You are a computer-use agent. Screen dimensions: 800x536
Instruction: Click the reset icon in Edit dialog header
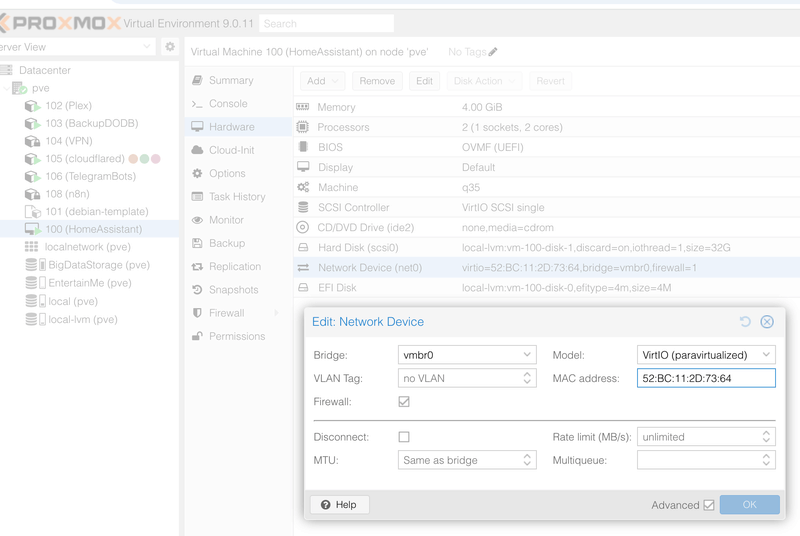(x=745, y=321)
